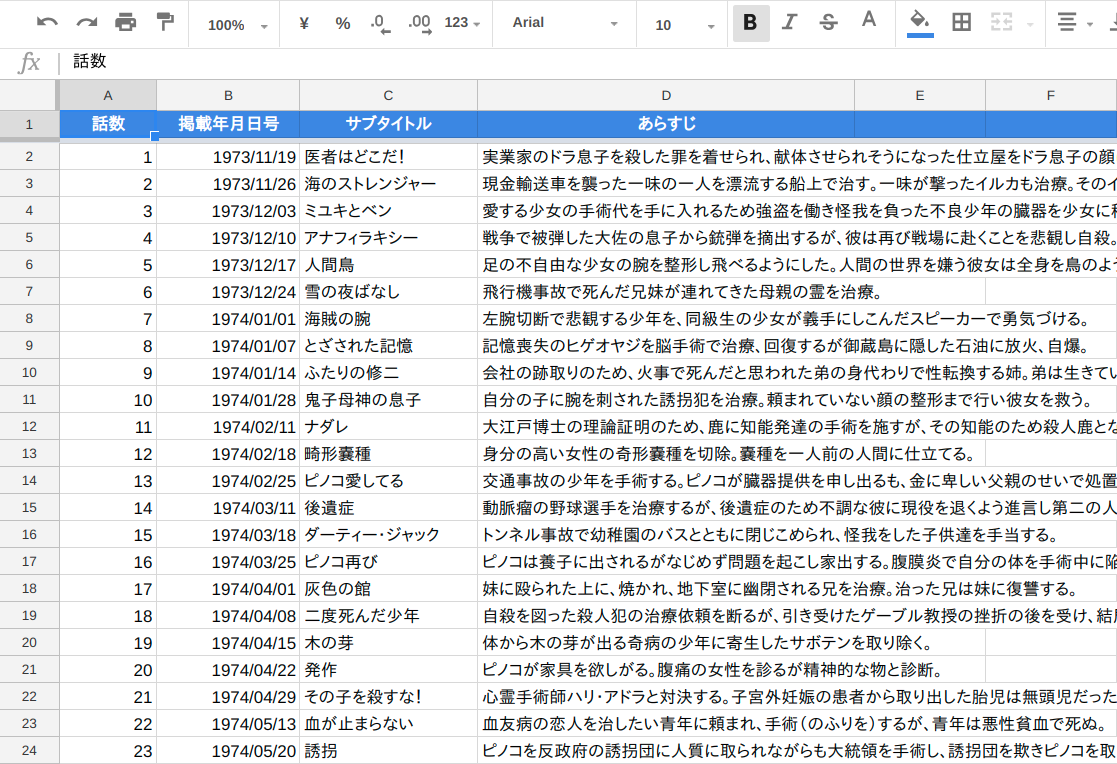Click the Merge cells icon
1117x764 pixels.
pyautogui.click(x=1002, y=23)
